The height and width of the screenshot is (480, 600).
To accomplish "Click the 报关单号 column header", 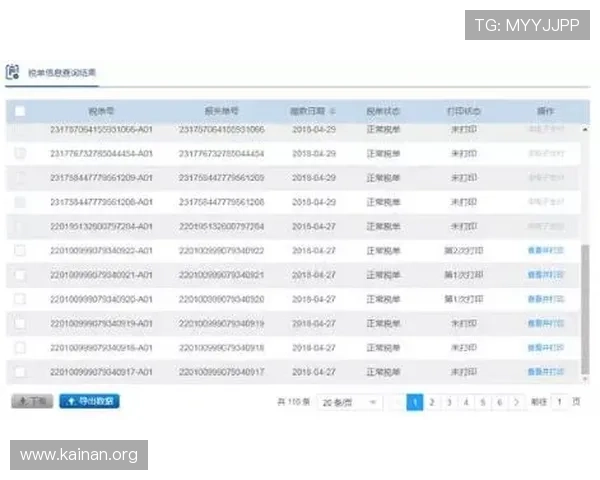I will pos(222,111).
